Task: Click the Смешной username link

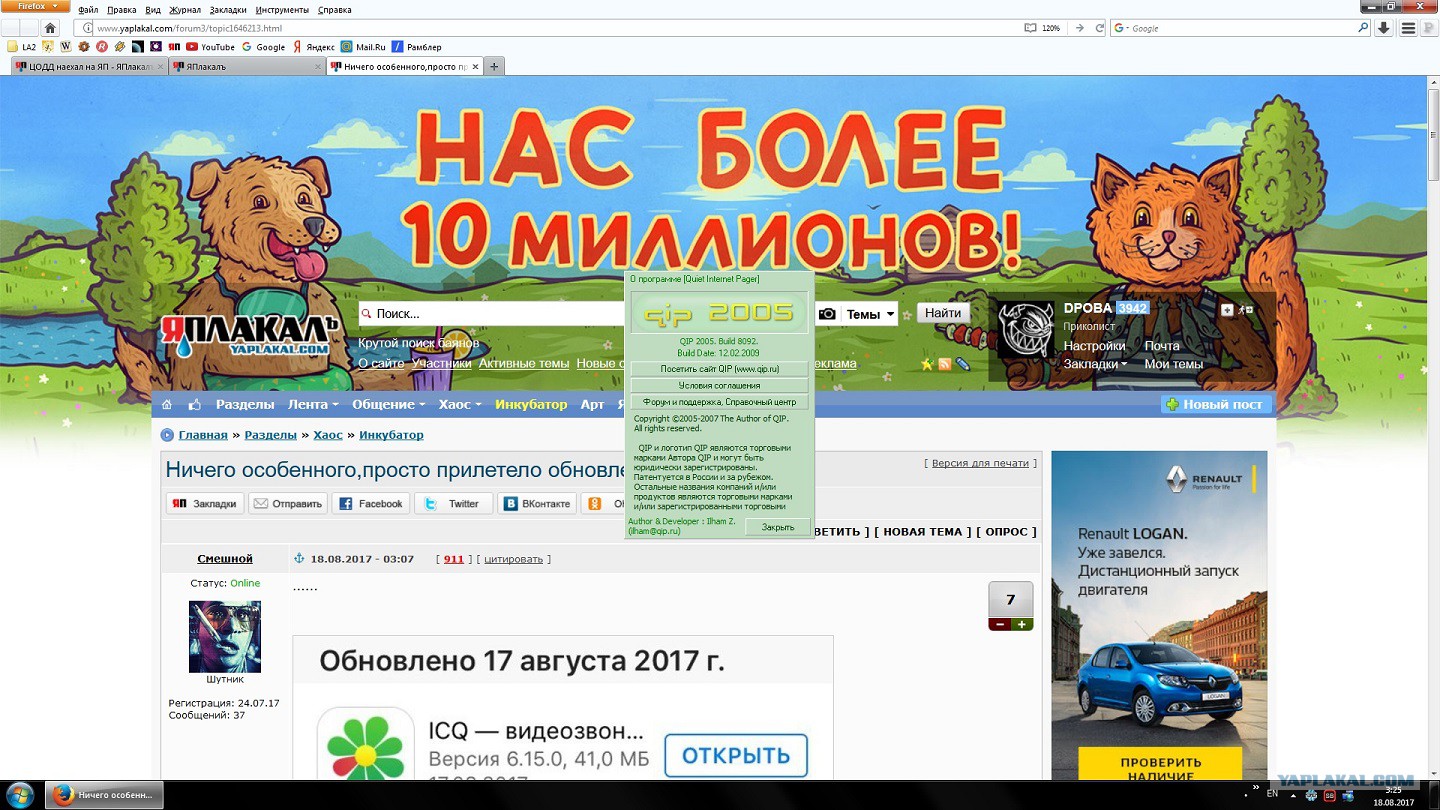Action: [225, 559]
